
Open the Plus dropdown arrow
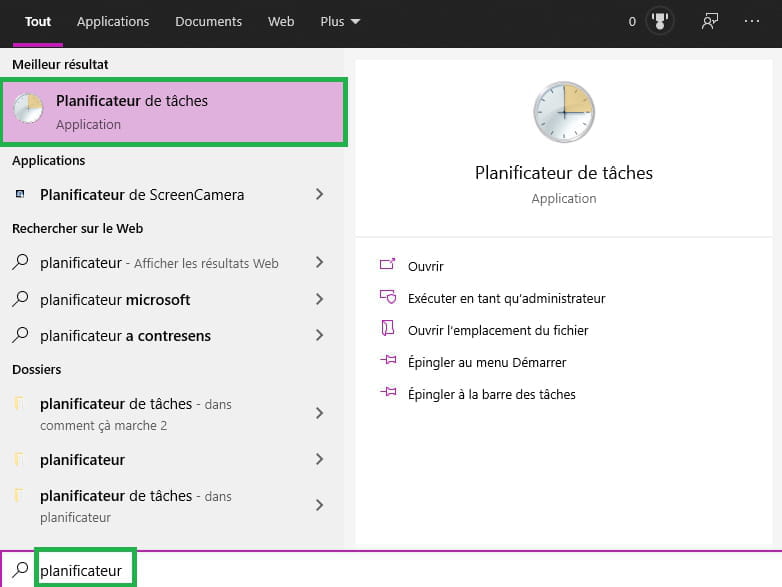(355, 22)
